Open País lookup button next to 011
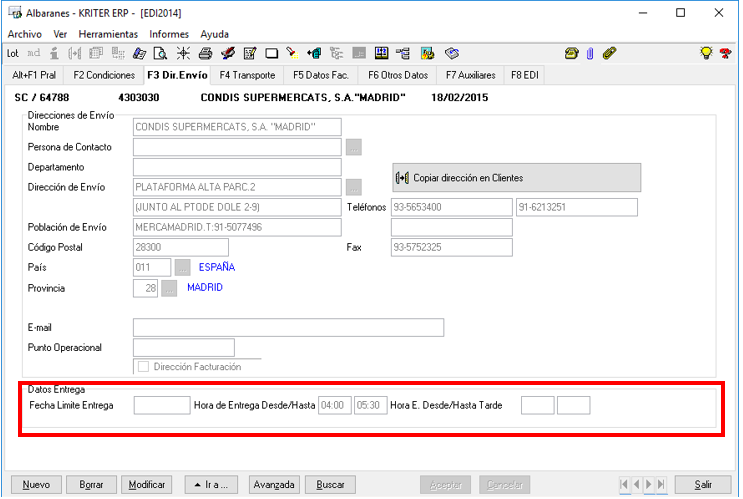The height and width of the screenshot is (499, 743). pos(182,267)
